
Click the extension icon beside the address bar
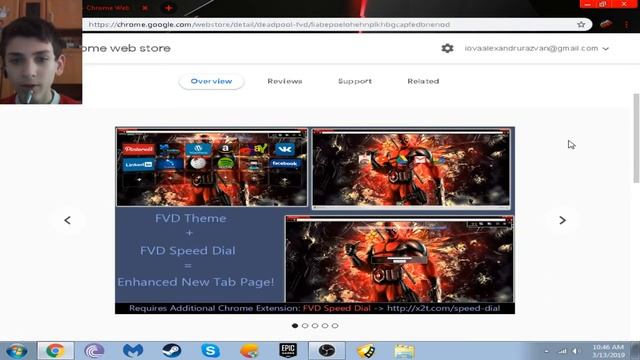pyautogui.click(x=606, y=24)
